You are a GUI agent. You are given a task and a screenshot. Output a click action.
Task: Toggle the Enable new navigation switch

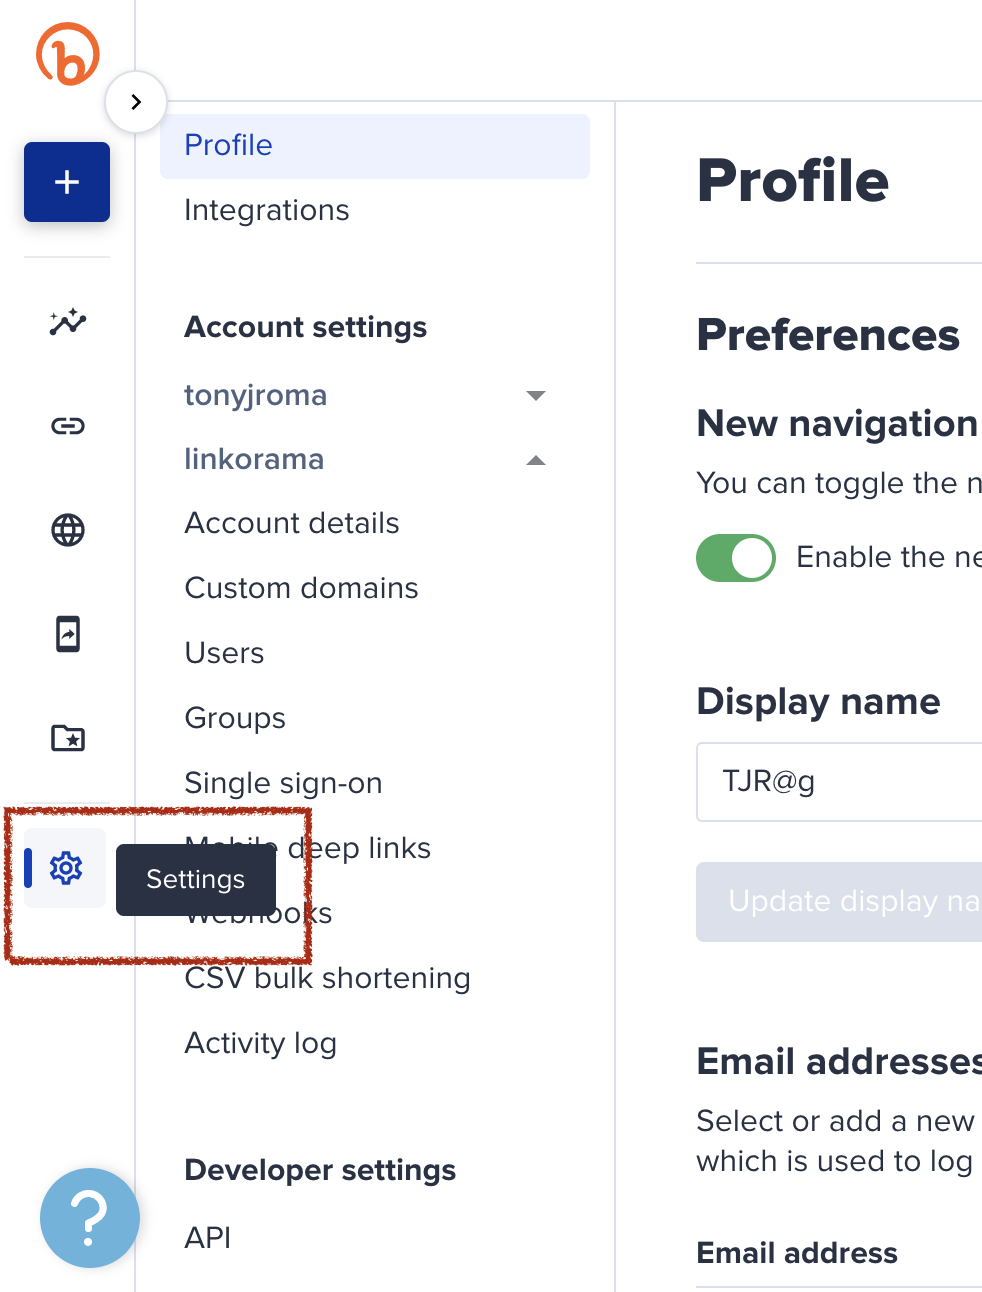pos(736,557)
